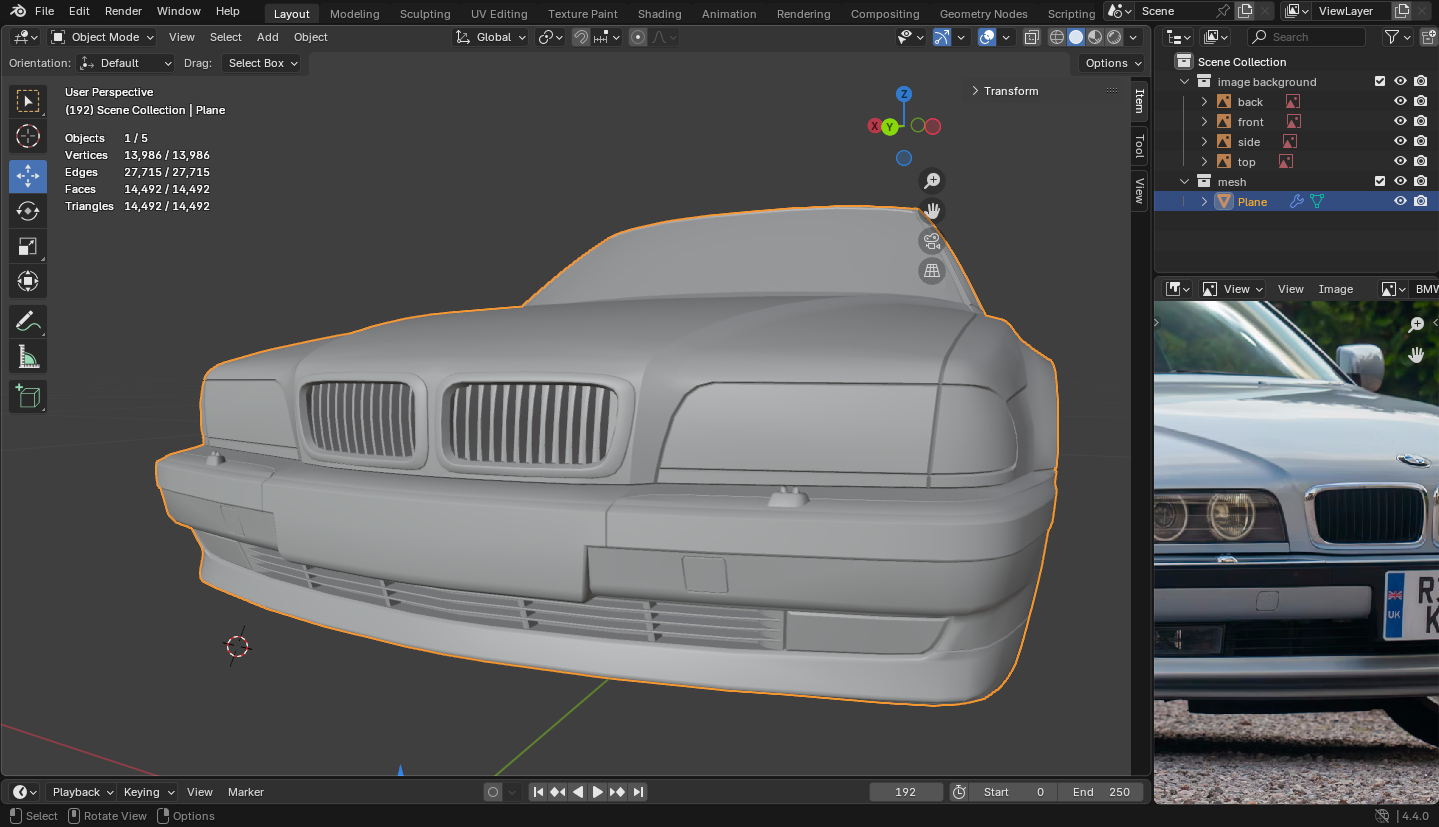Open the Global orientation dropdown
This screenshot has width=1439, height=827.
pos(491,37)
